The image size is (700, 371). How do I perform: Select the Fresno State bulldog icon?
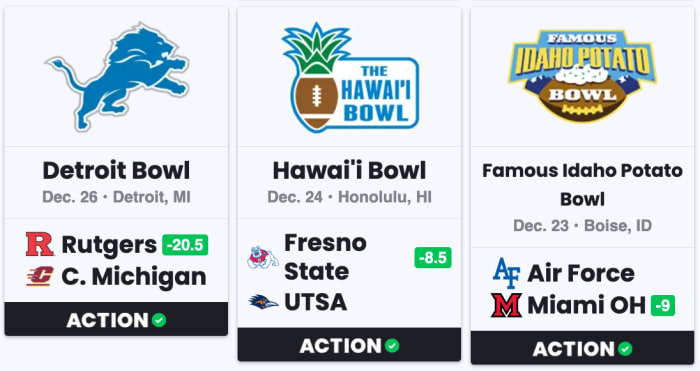click(263, 258)
